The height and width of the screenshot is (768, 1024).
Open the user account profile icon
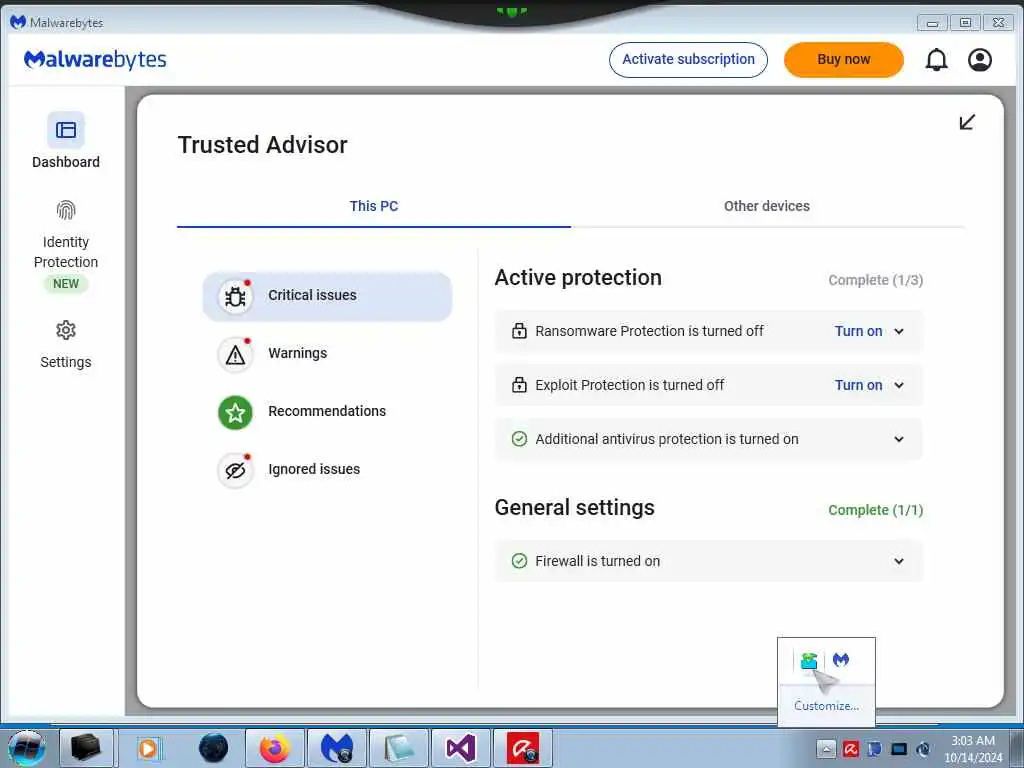(980, 60)
